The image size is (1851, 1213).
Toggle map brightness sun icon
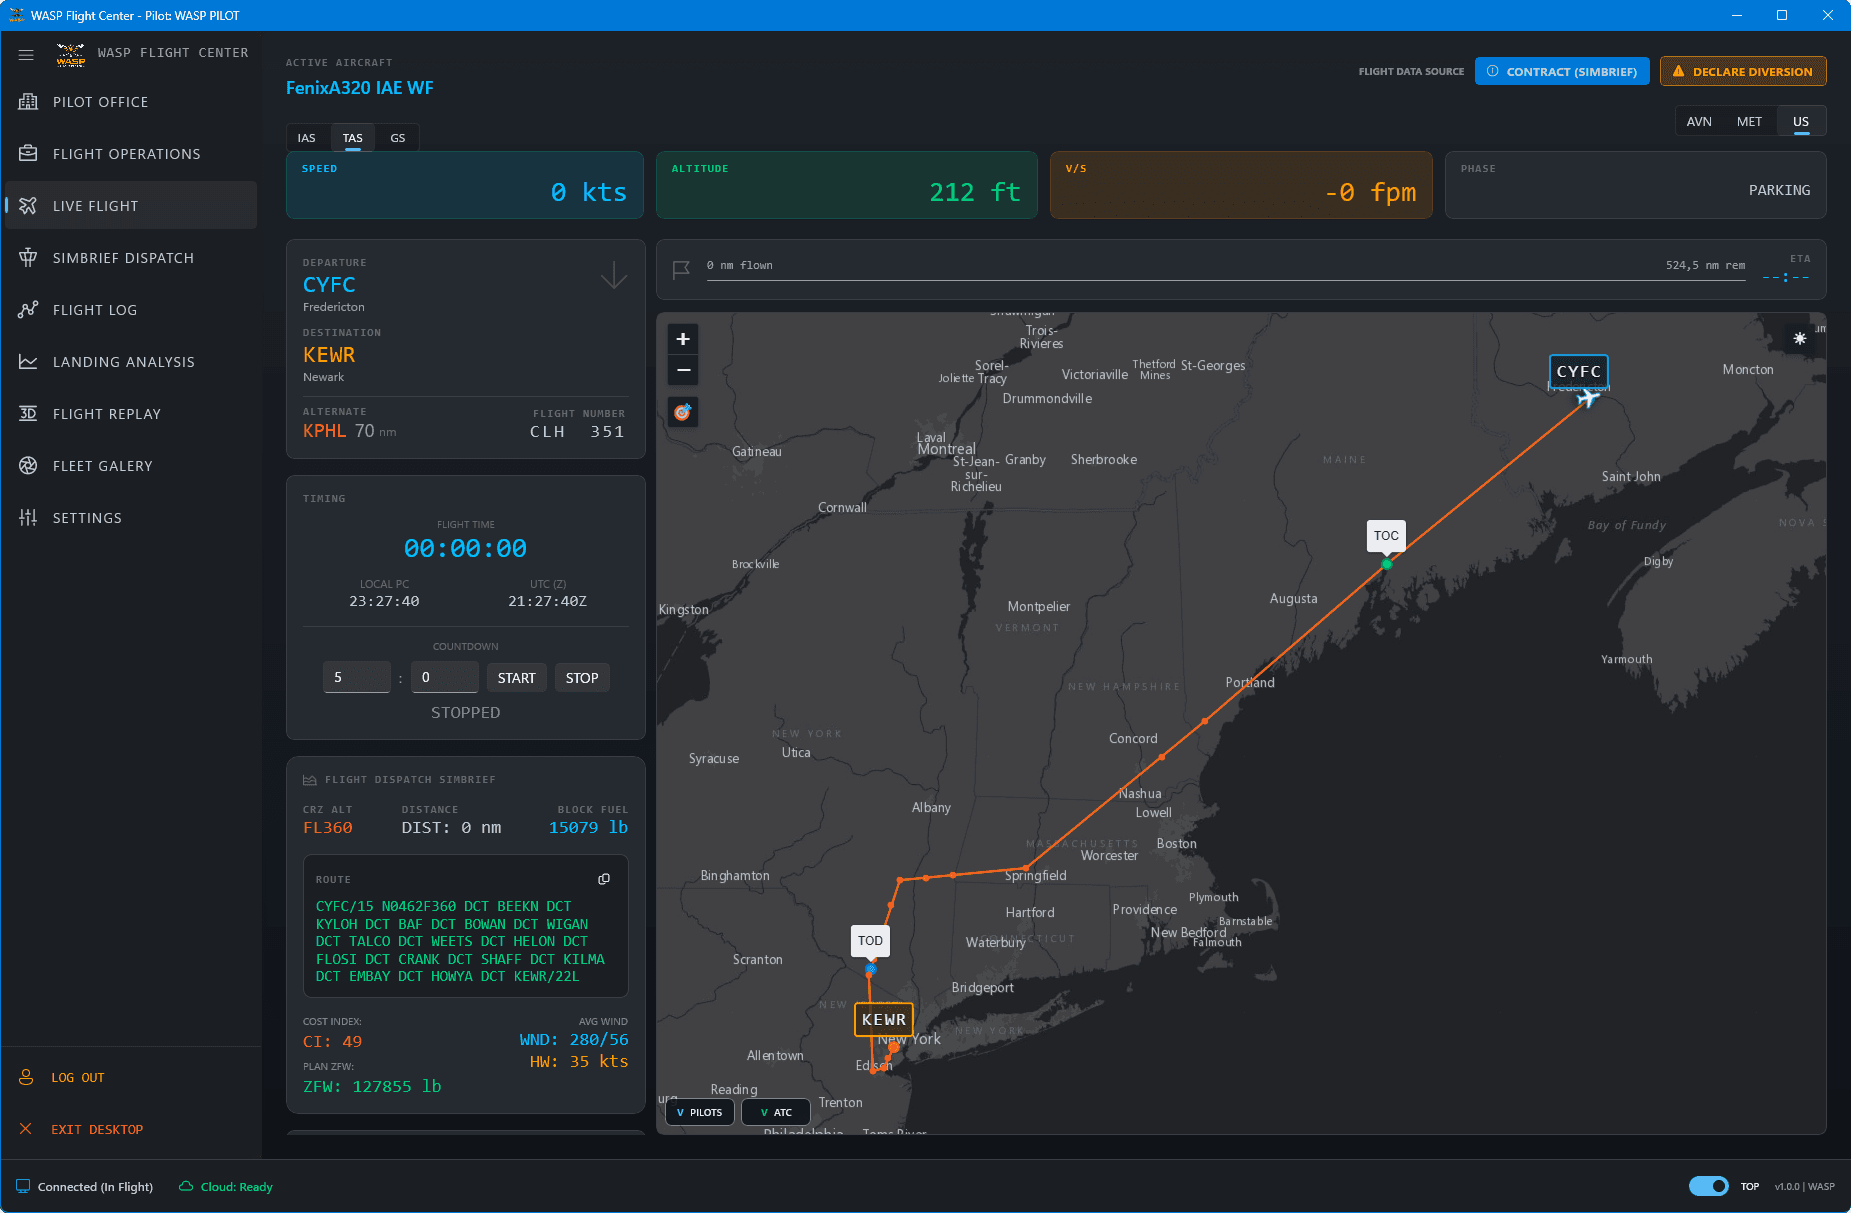(x=1799, y=339)
